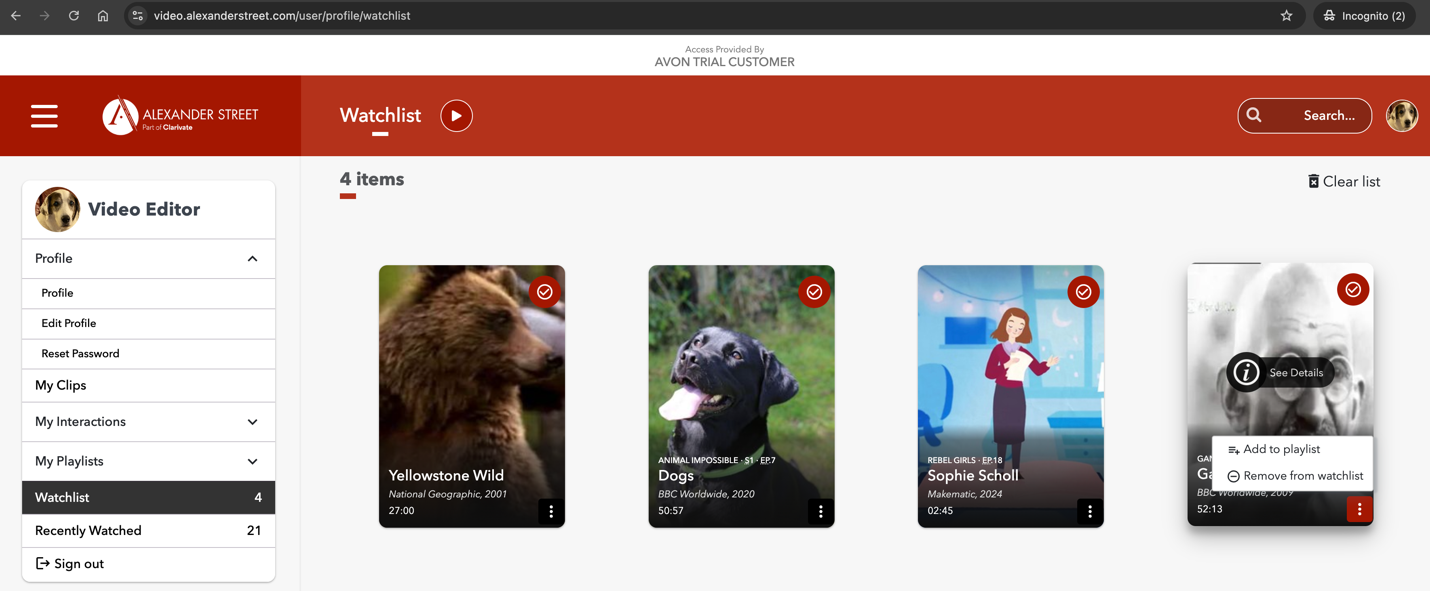Open the hamburger navigation menu
This screenshot has height=591, width=1430.
[x=44, y=116]
